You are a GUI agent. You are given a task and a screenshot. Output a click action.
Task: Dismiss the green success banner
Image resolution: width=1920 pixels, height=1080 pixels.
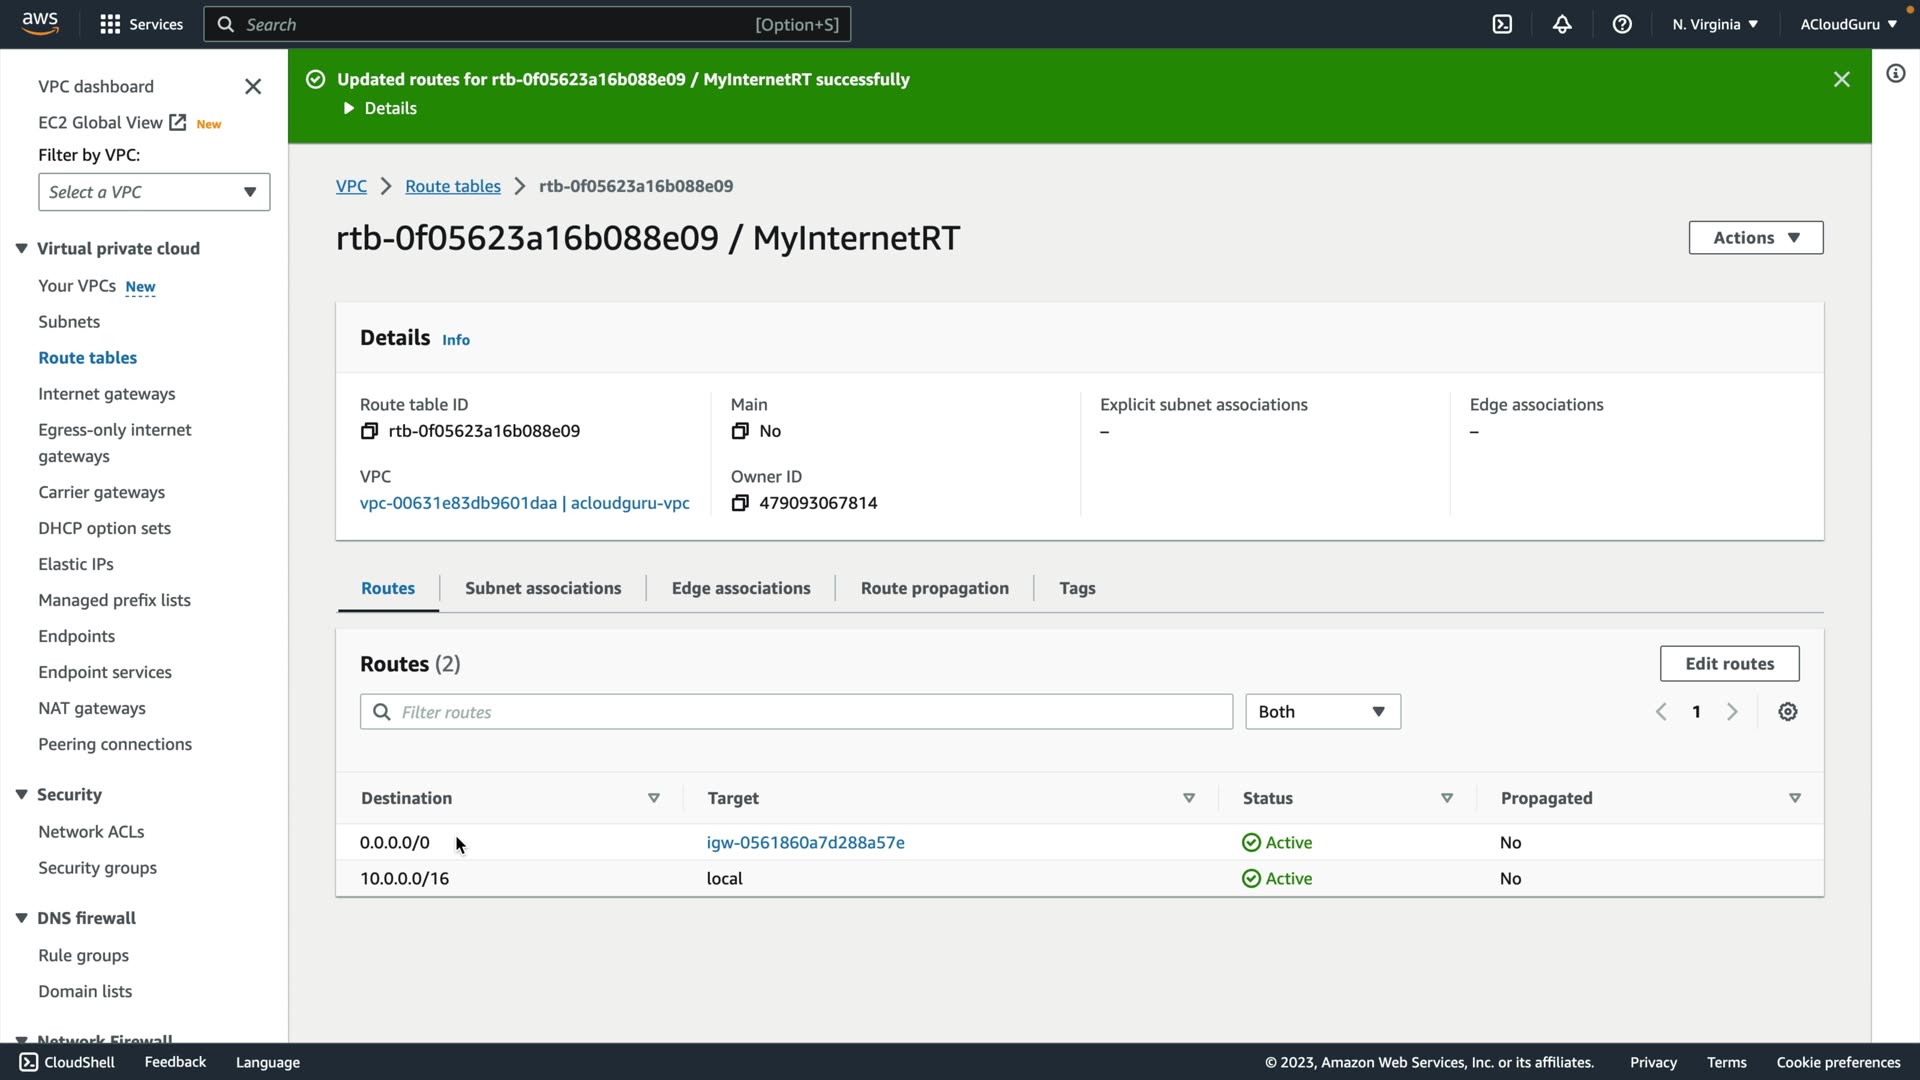point(1841,79)
